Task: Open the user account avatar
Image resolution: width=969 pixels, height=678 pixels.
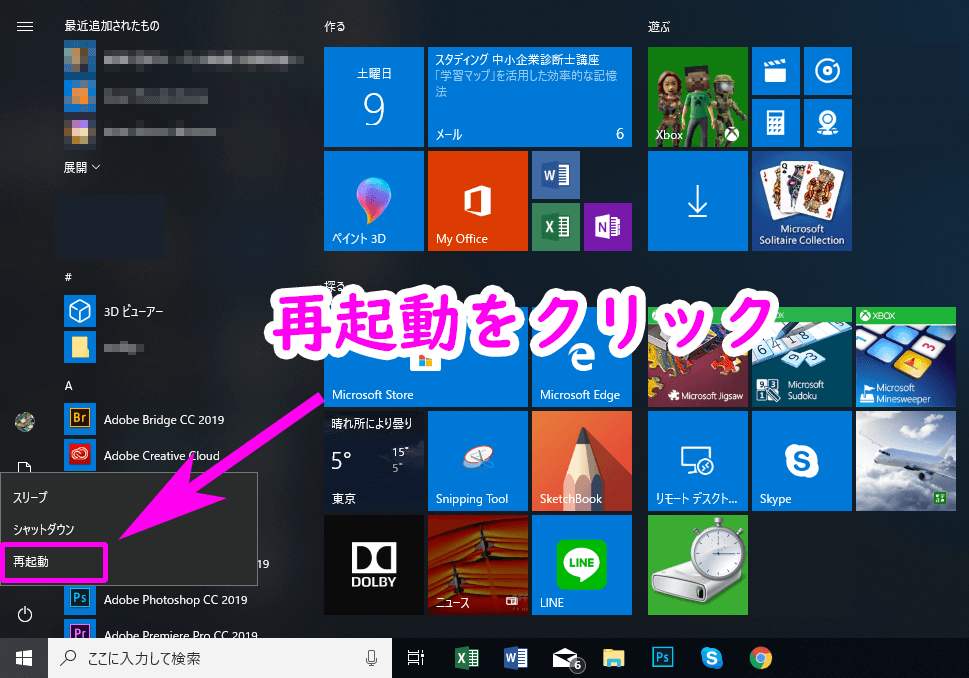Action: 25,422
